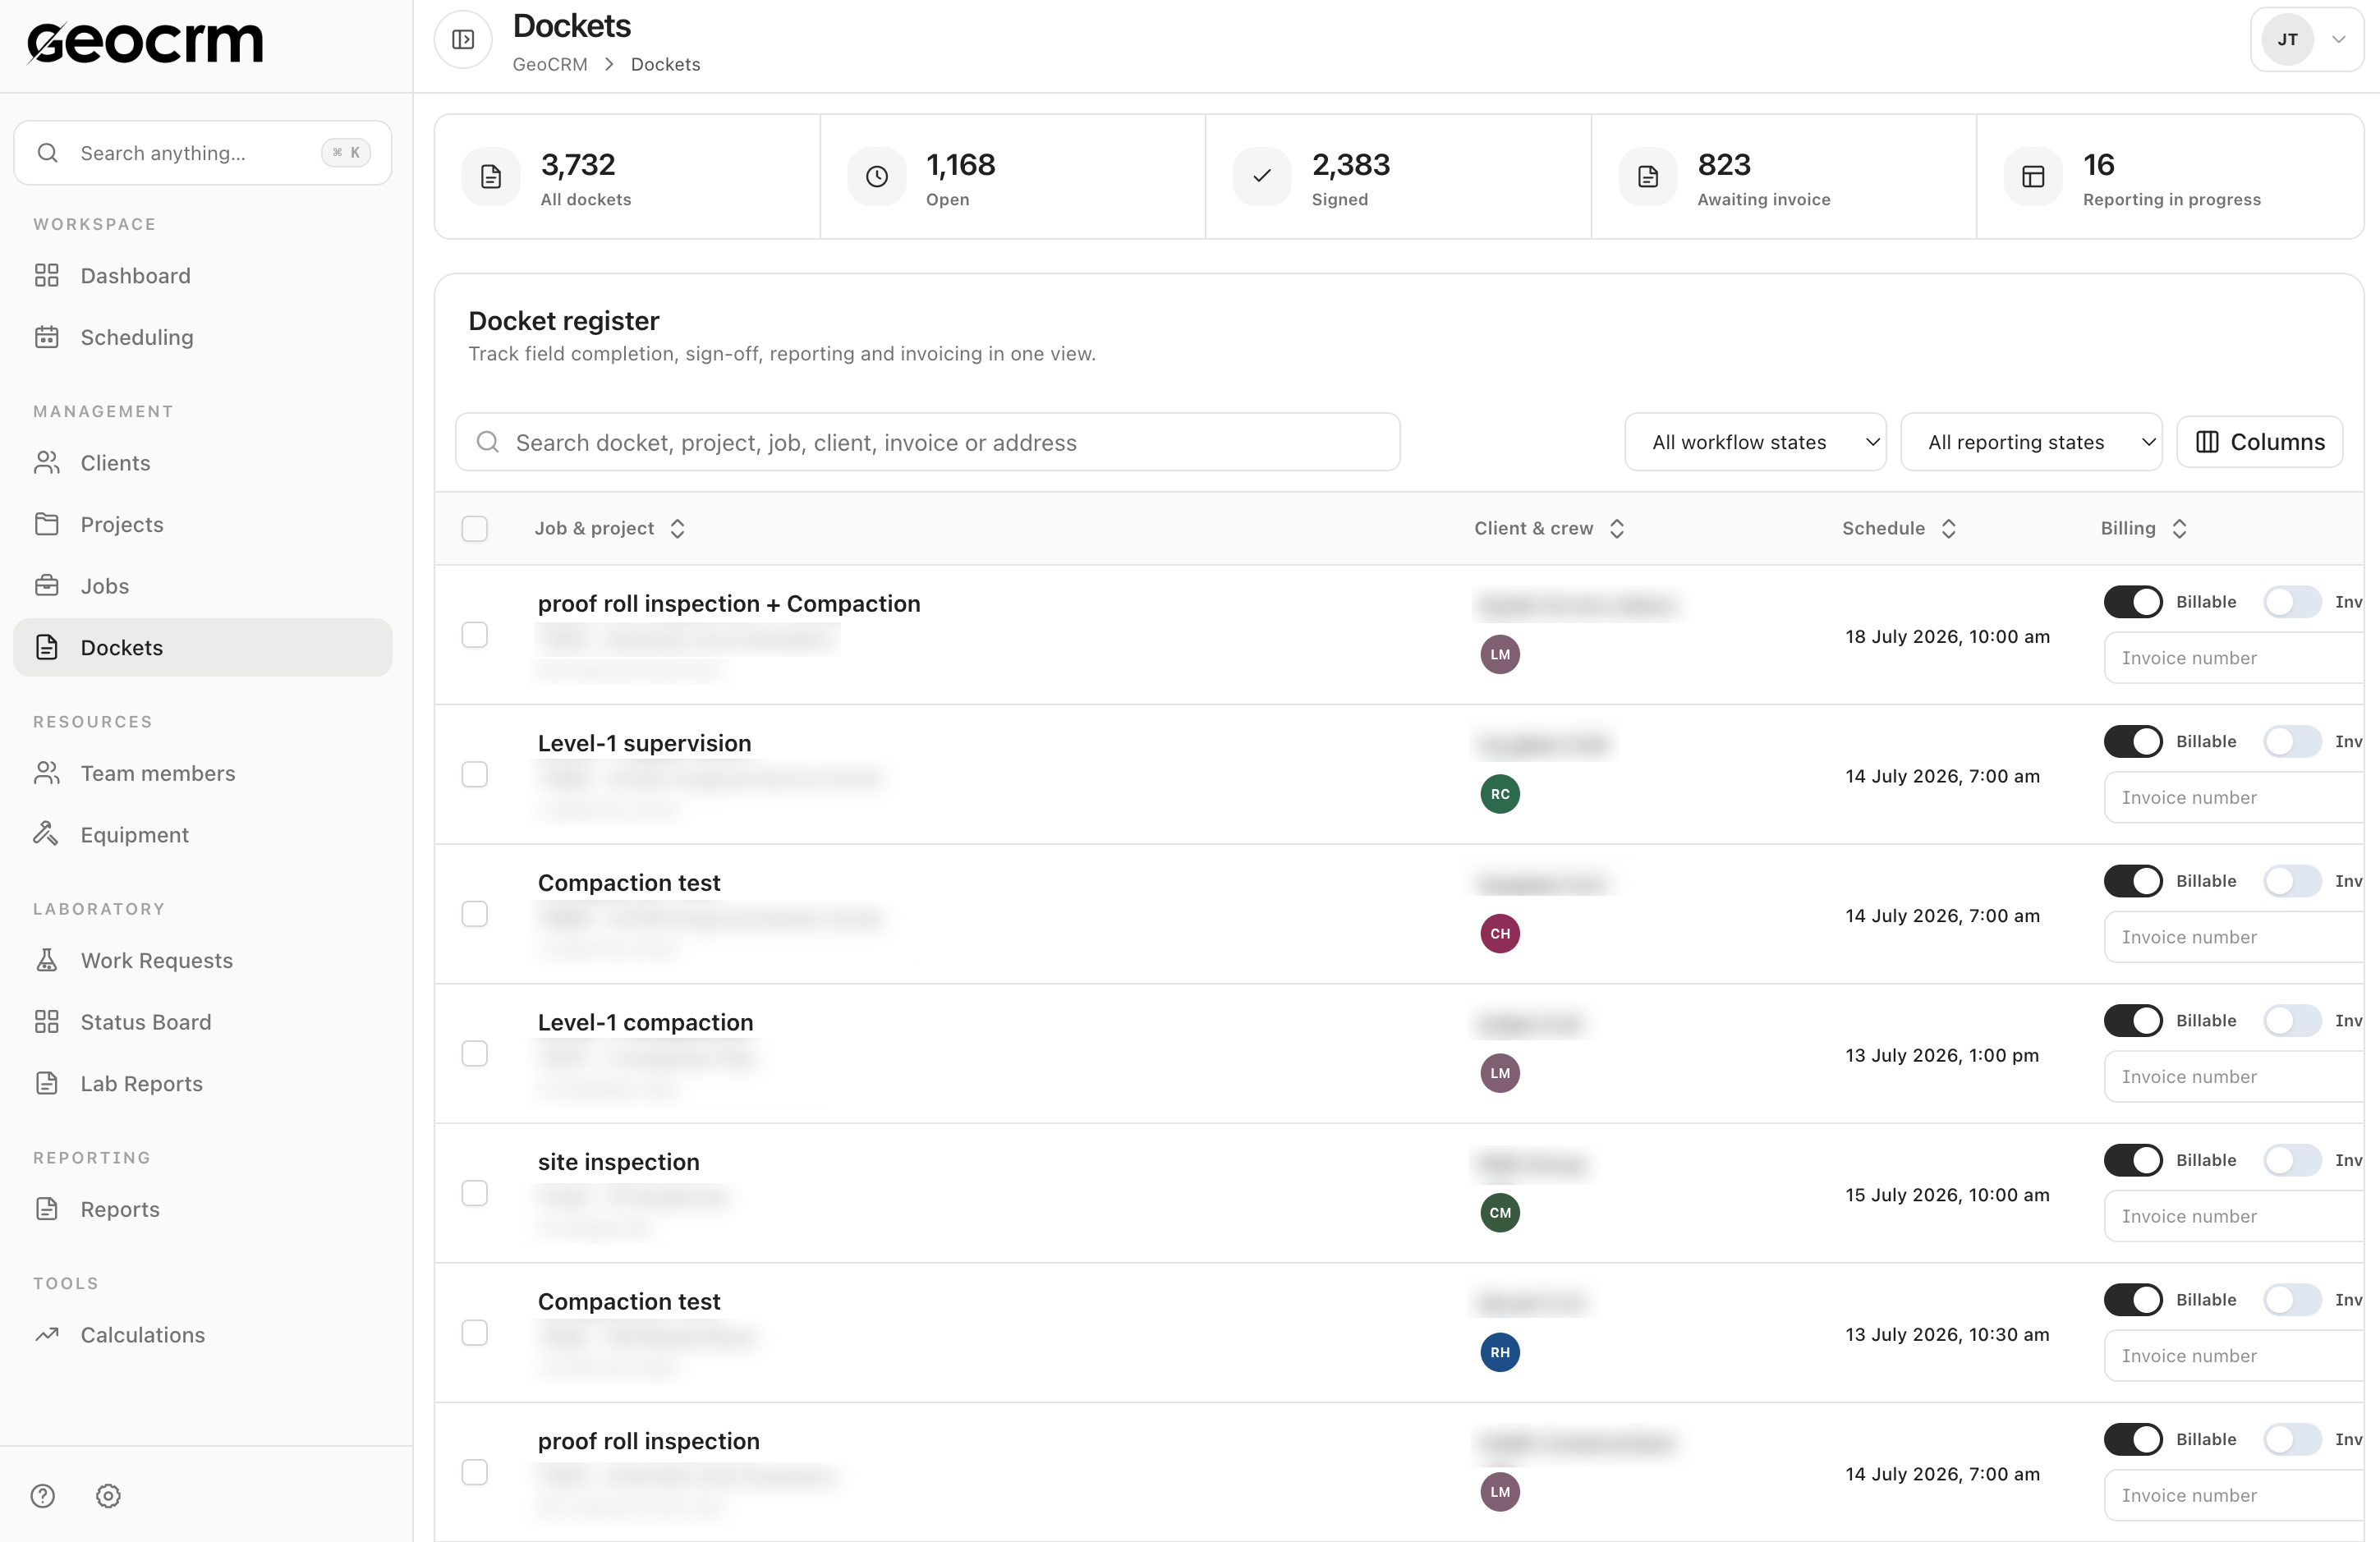The image size is (2380, 1542).
Task: Click the docket register search field
Action: [928, 442]
